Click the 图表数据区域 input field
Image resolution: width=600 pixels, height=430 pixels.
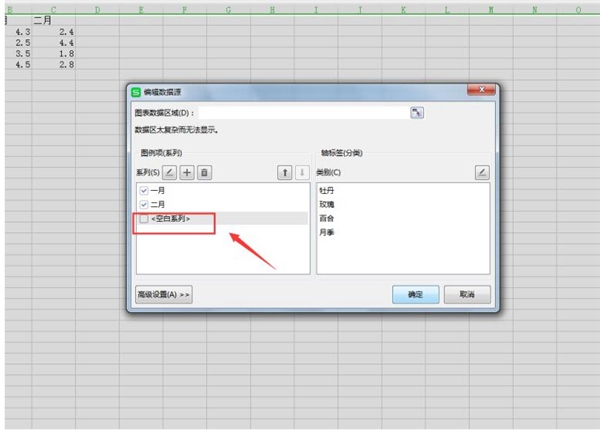(303, 113)
